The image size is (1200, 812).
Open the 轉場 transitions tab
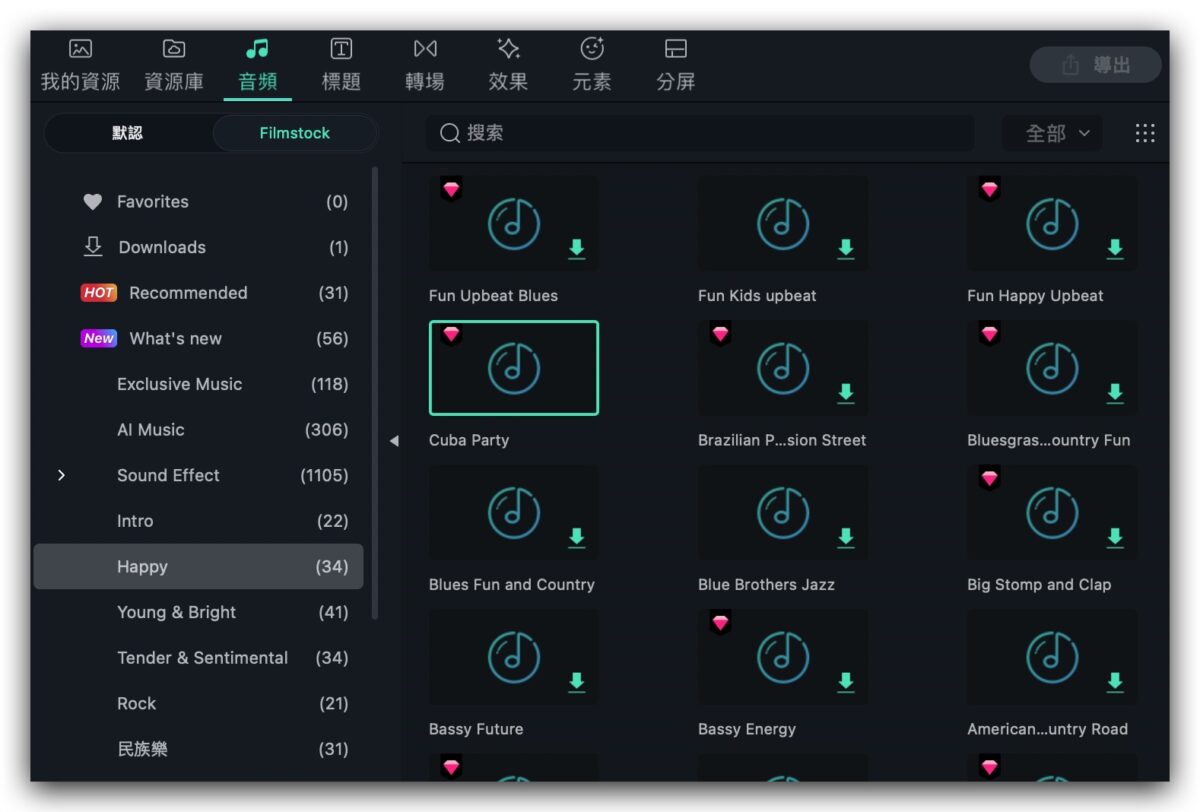click(425, 65)
